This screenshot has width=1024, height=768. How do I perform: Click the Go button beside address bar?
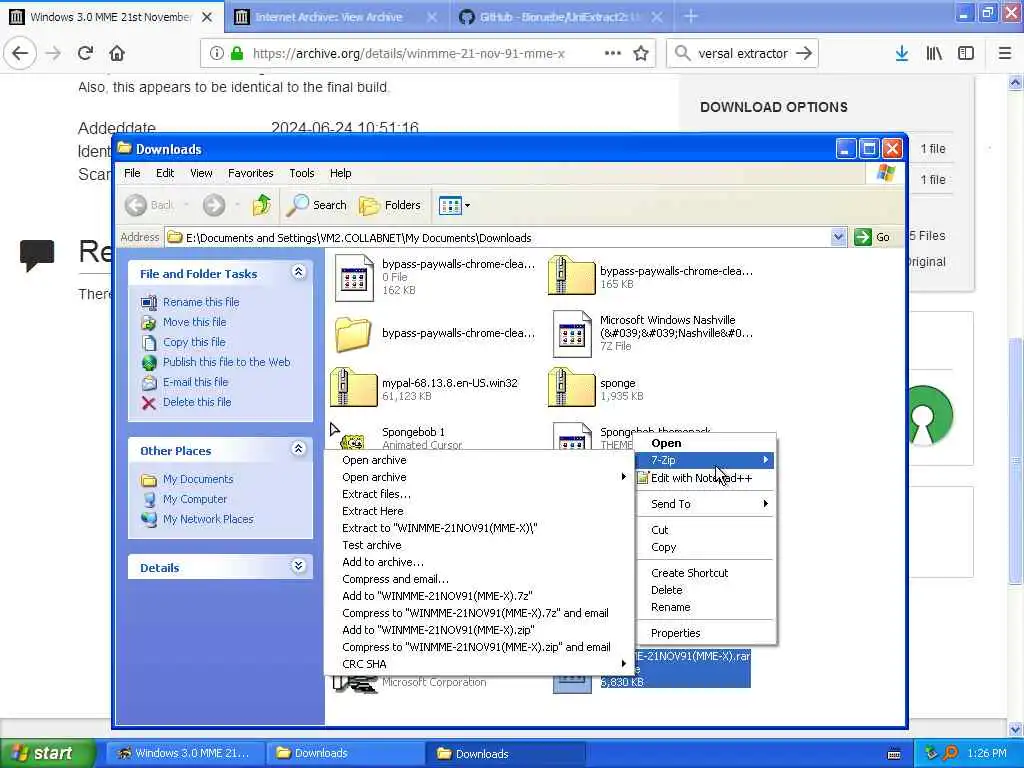(872, 237)
